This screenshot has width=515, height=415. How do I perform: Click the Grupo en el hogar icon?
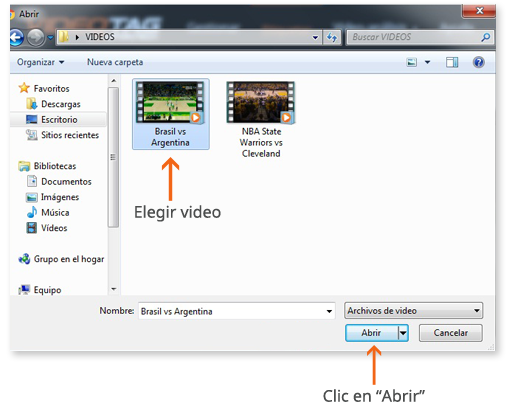(x=24, y=259)
